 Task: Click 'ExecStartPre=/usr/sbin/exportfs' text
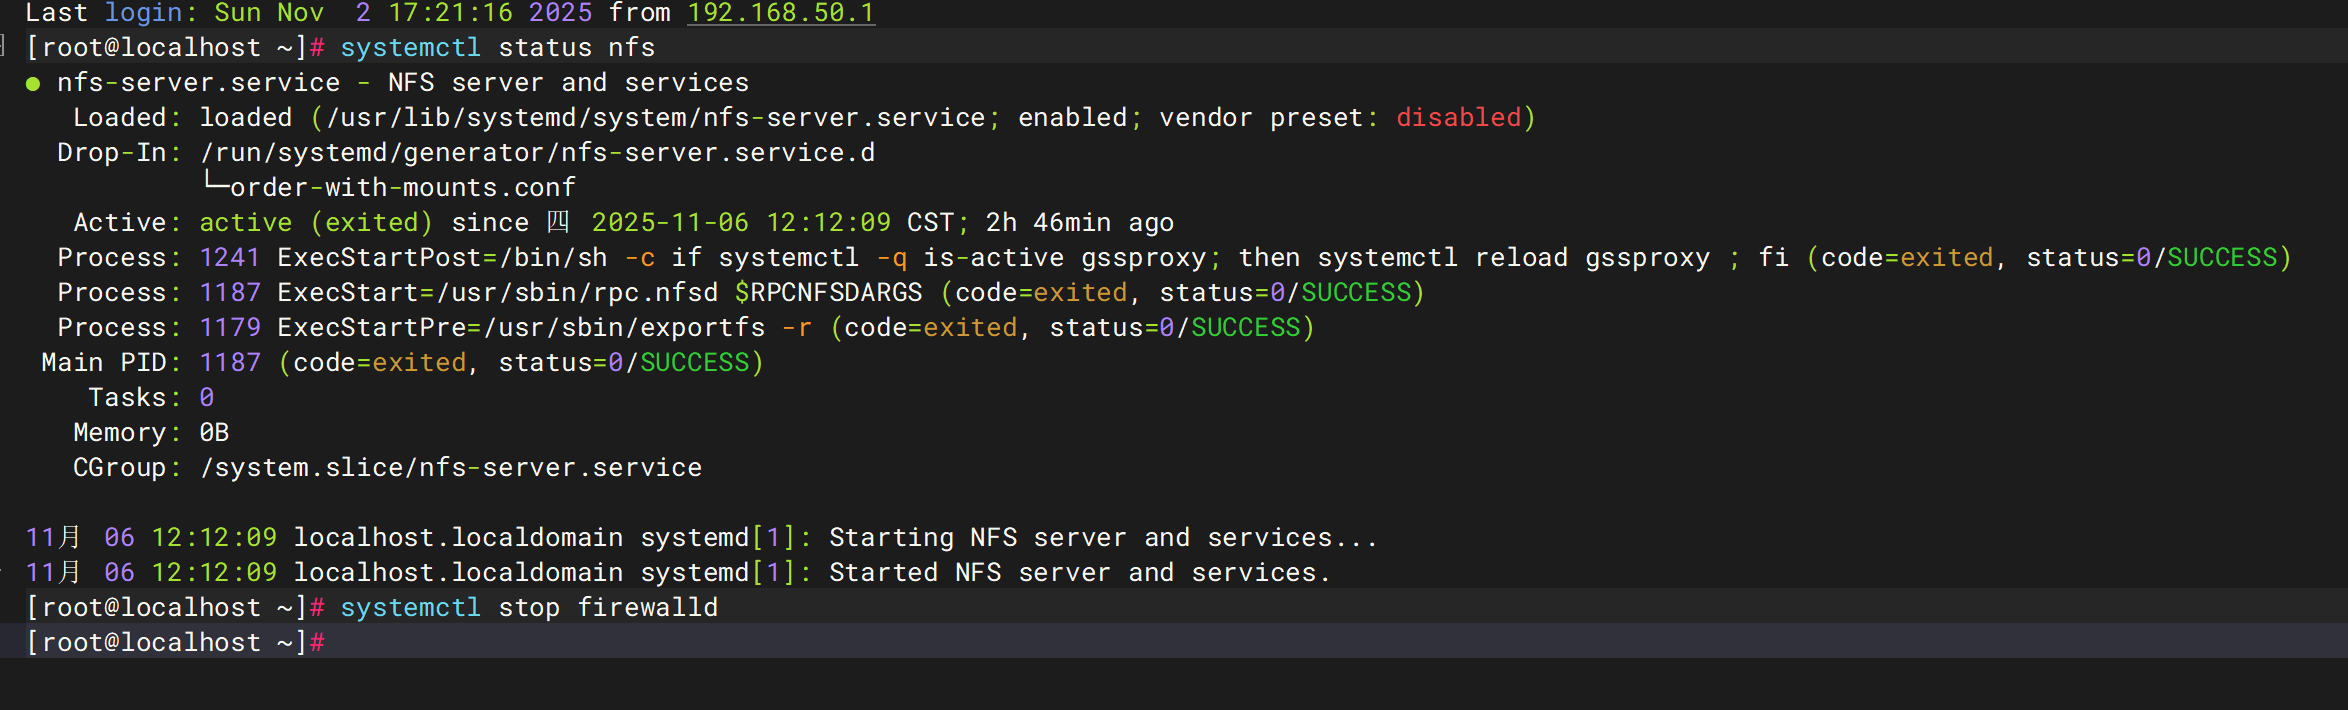tap(521, 328)
